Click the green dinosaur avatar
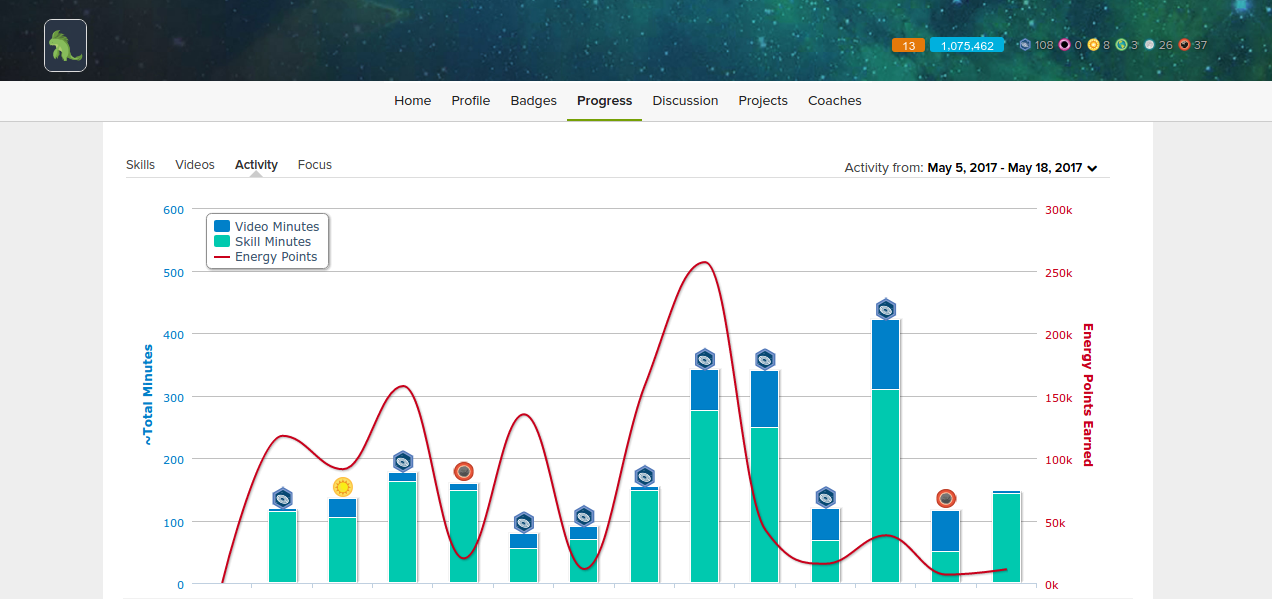Image resolution: width=1272 pixels, height=599 pixels. (x=65, y=46)
